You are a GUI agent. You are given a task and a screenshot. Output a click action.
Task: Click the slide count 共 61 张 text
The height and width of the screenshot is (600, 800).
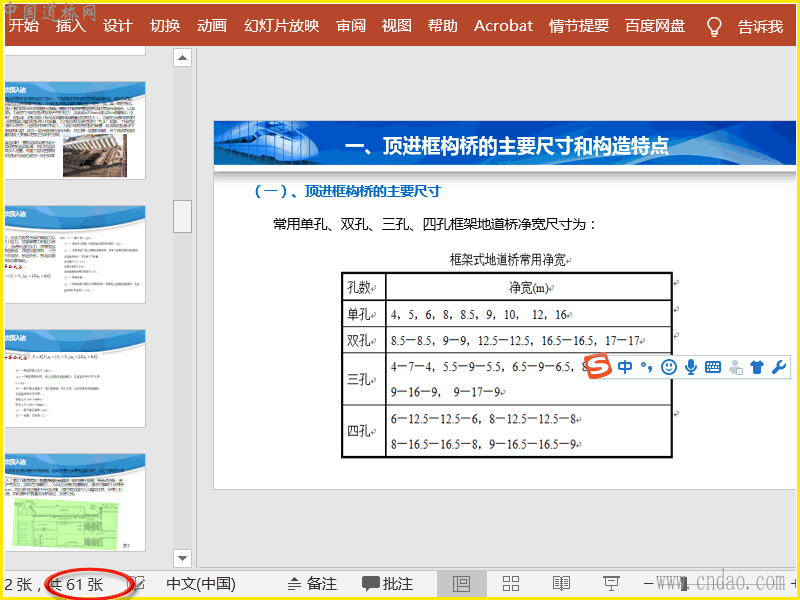[x=76, y=584]
